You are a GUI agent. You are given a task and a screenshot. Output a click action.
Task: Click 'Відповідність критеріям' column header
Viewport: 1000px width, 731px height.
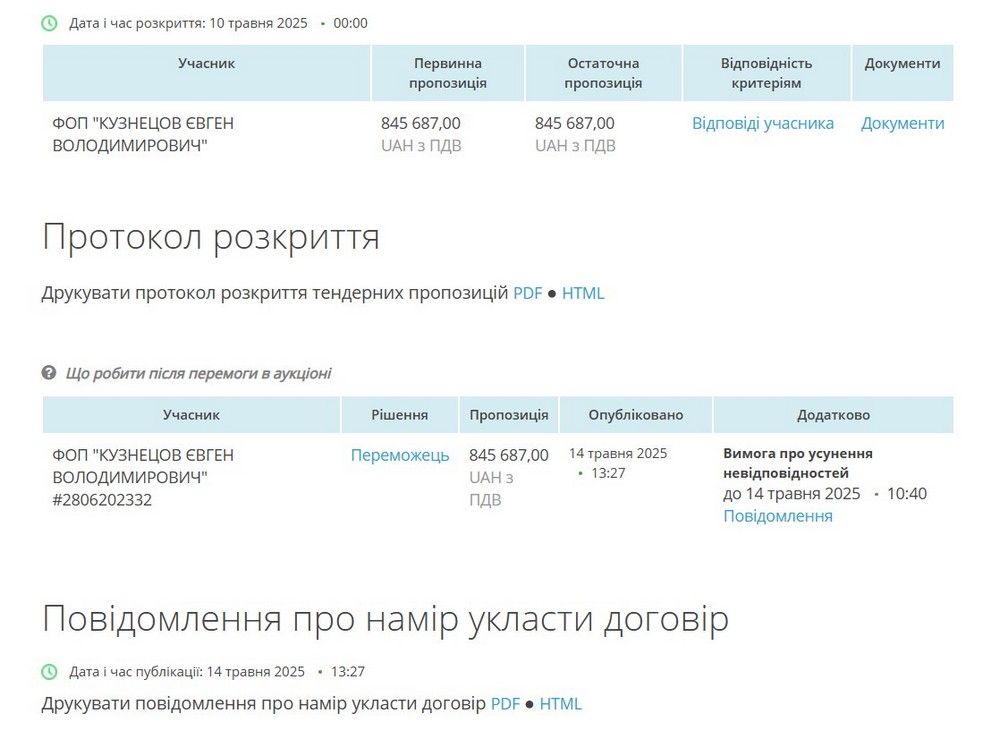[767, 73]
